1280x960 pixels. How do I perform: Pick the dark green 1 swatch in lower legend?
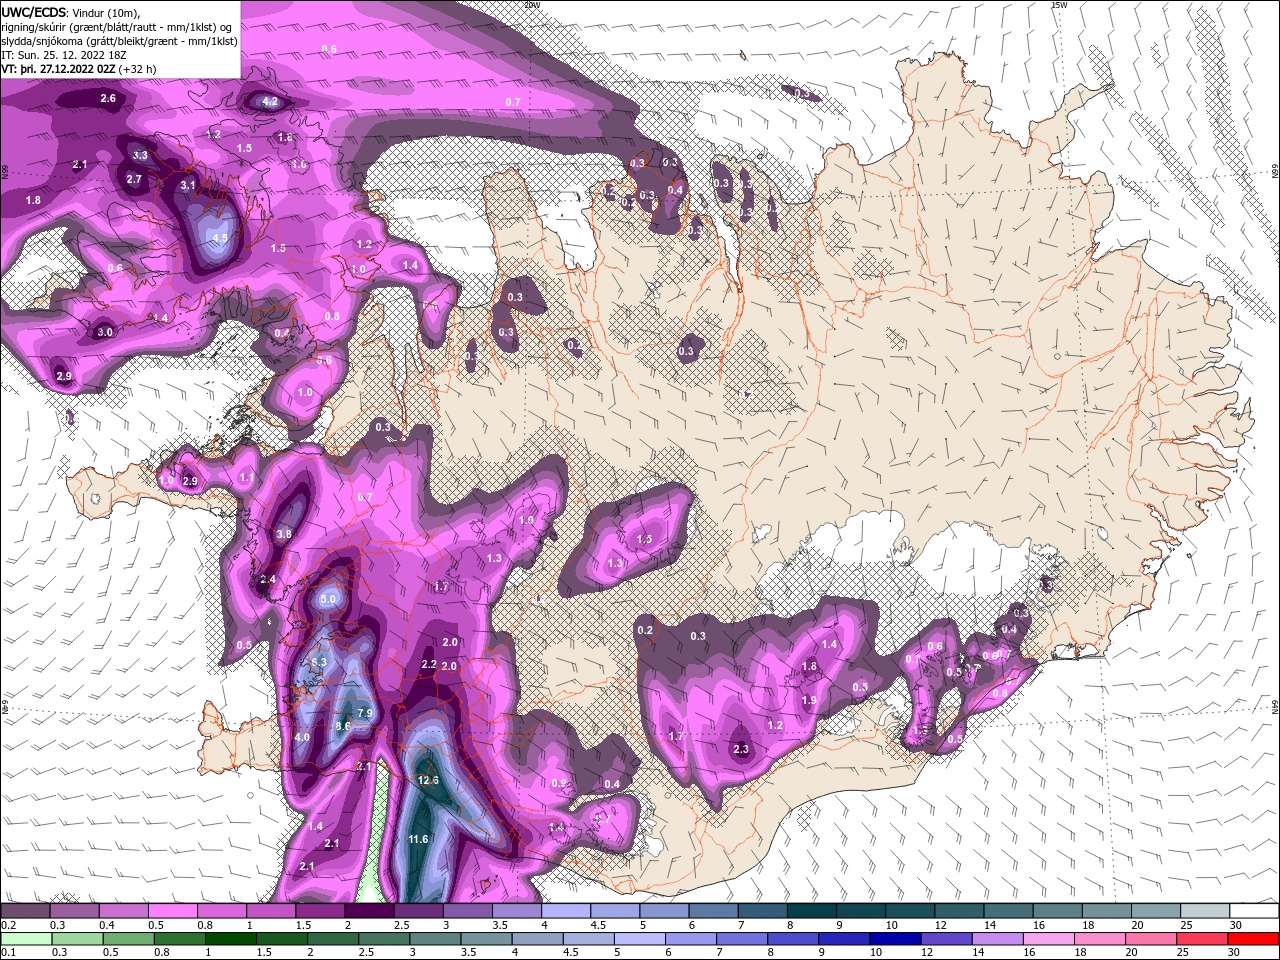(x=229, y=939)
